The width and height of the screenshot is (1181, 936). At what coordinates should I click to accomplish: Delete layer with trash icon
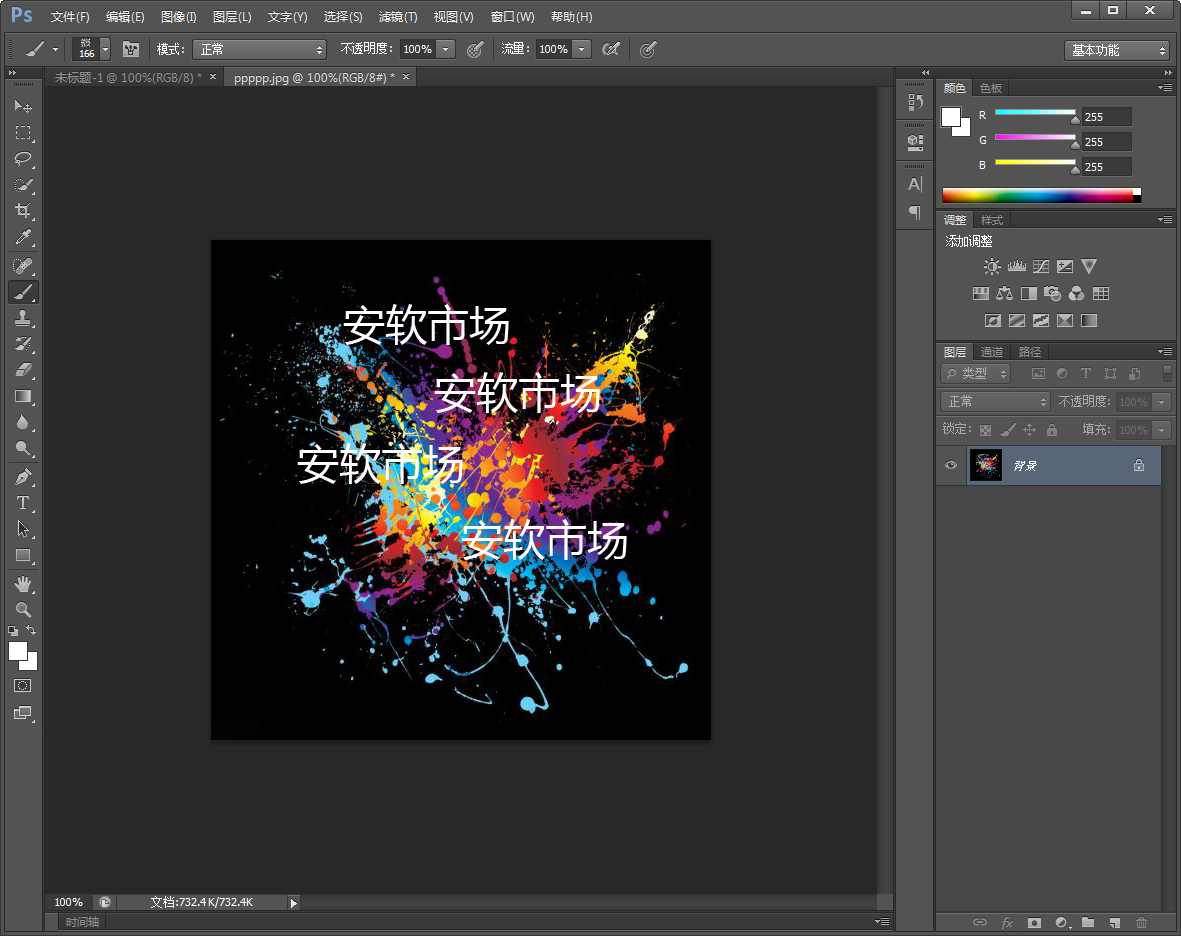tap(1141, 922)
